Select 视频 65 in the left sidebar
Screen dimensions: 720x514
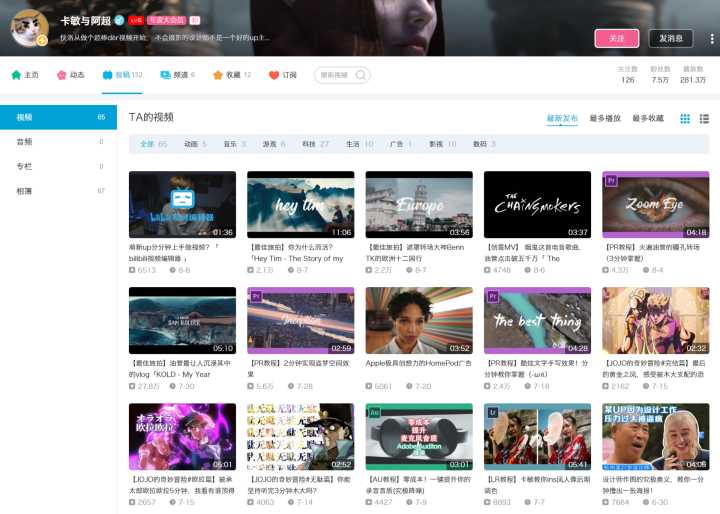58,117
